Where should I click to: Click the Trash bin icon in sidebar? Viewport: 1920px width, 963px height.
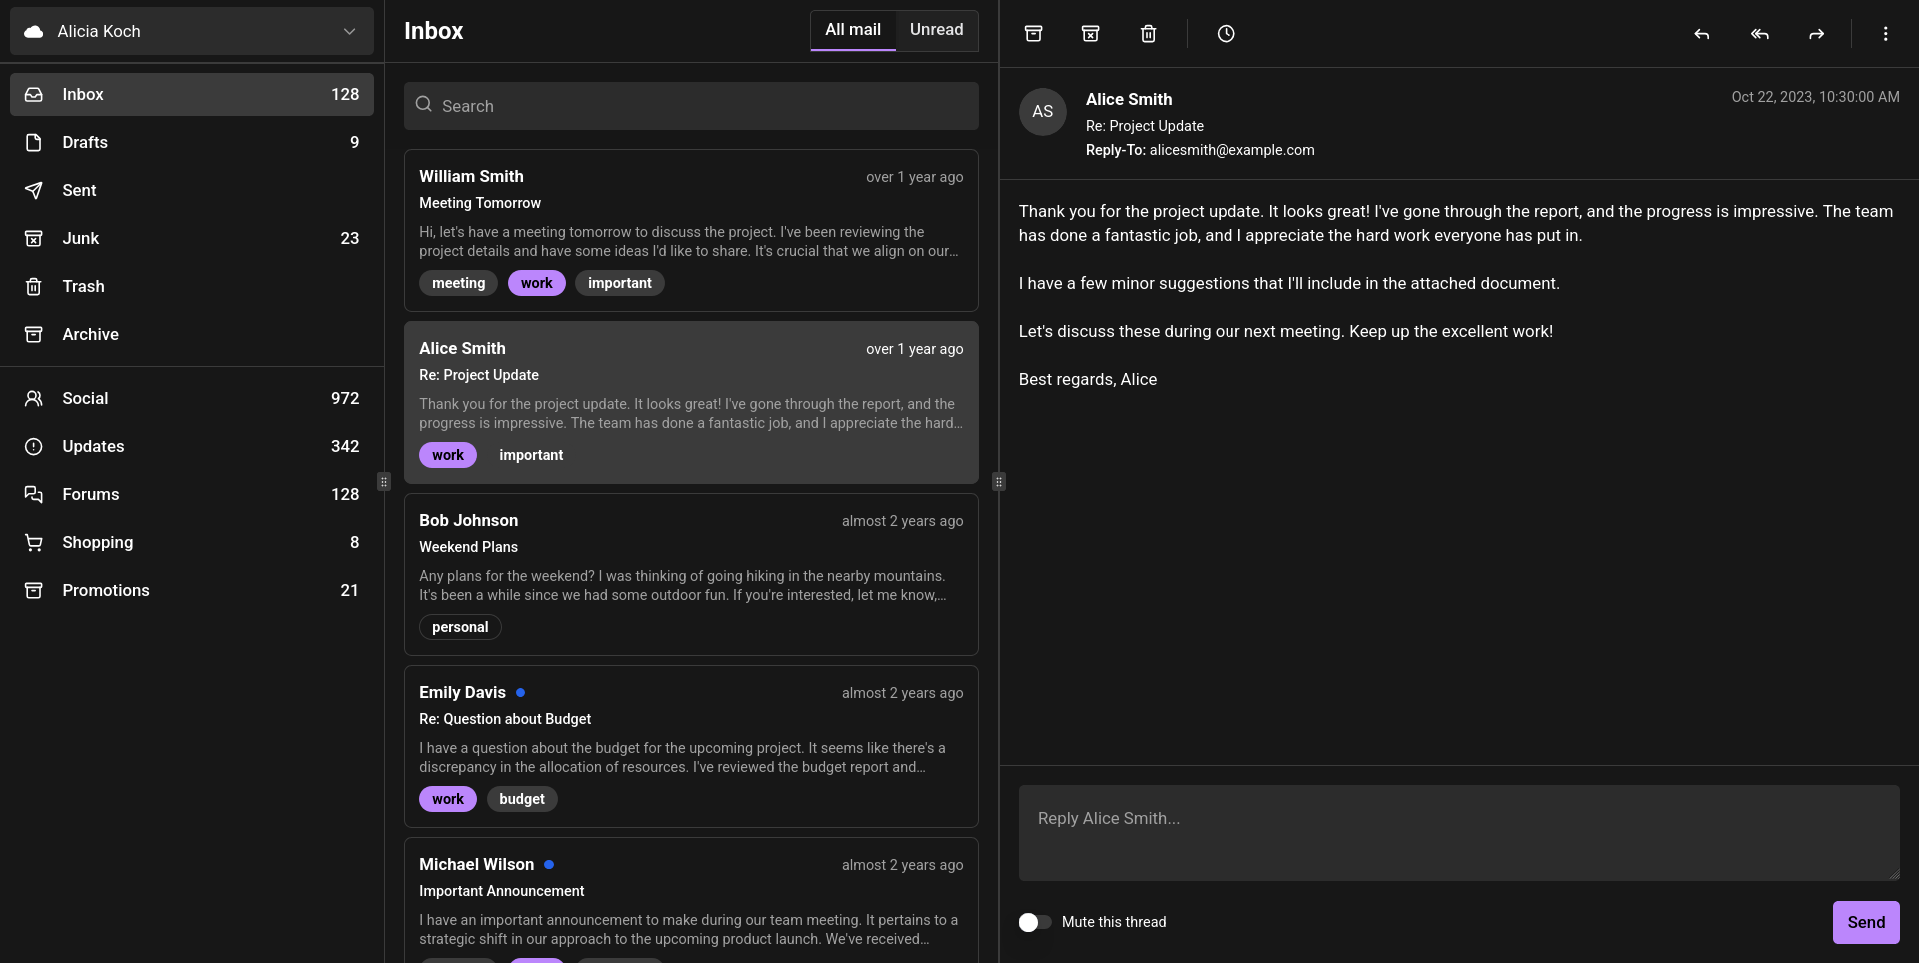click(x=34, y=286)
